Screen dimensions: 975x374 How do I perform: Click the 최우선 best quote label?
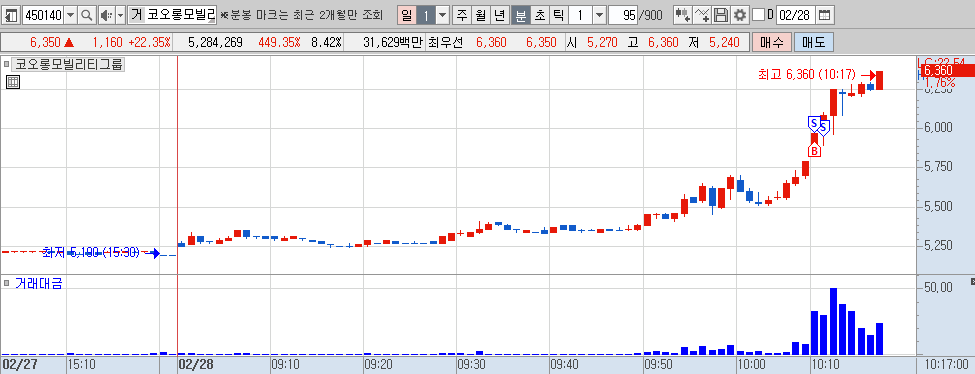coord(446,42)
